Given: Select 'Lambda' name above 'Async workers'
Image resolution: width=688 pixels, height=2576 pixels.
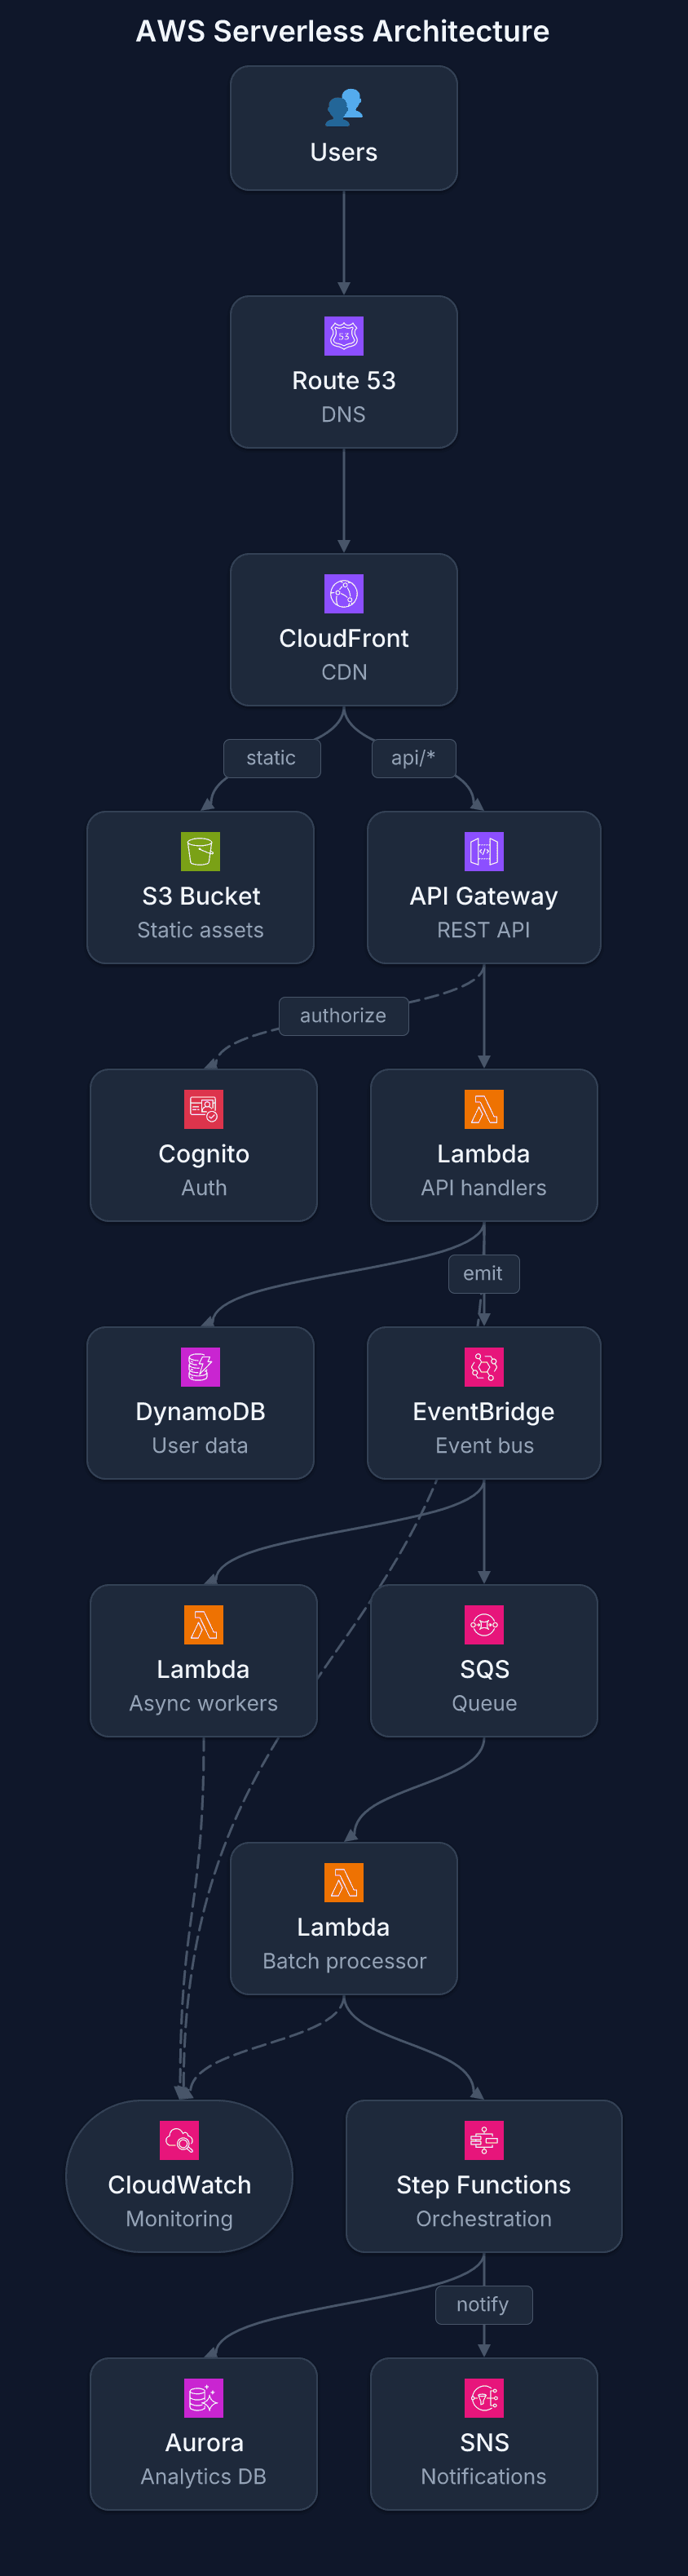Looking at the screenshot, I should (x=203, y=1670).
